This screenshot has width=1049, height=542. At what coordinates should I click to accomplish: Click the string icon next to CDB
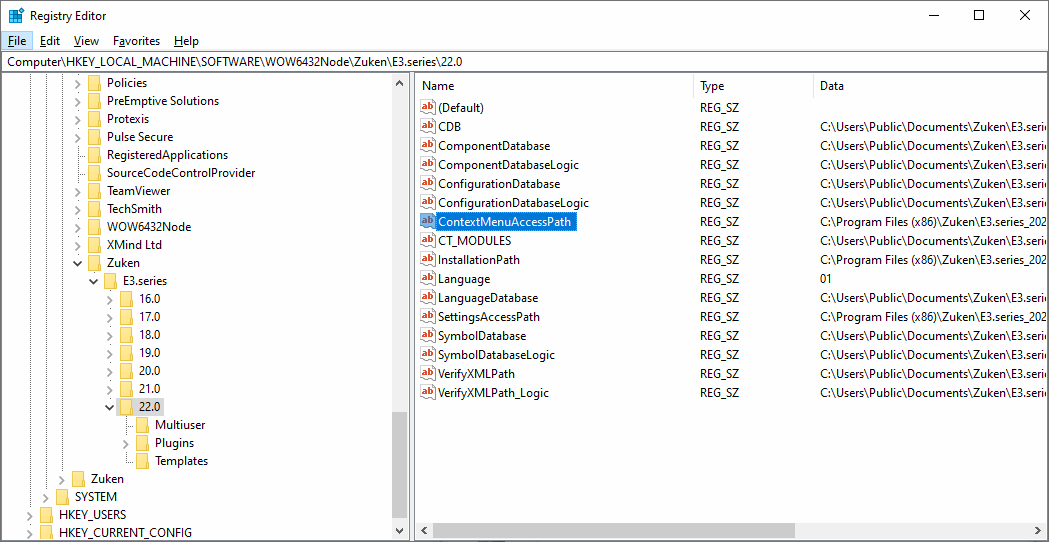click(x=427, y=126)
